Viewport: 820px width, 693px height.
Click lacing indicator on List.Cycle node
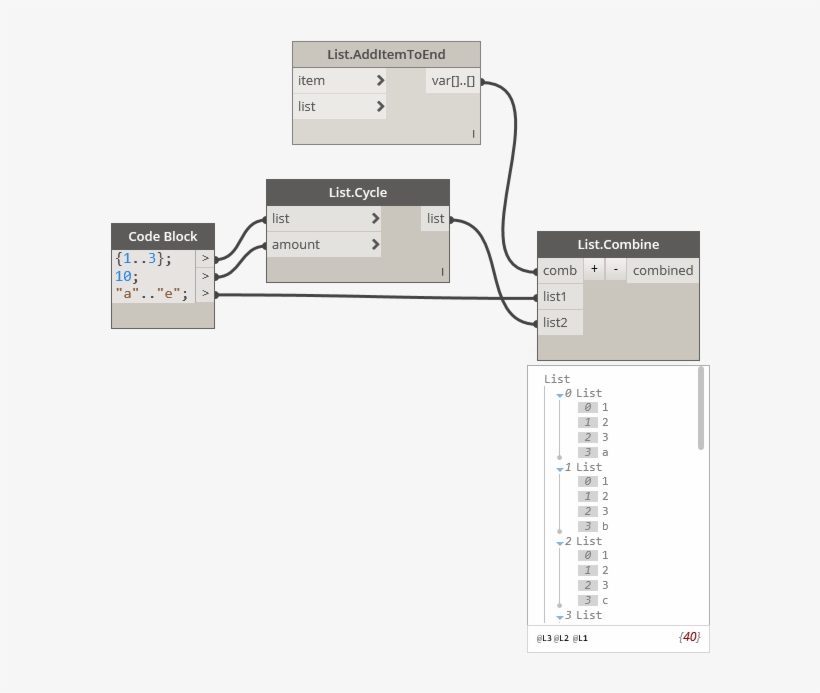[x=441, y=272]
